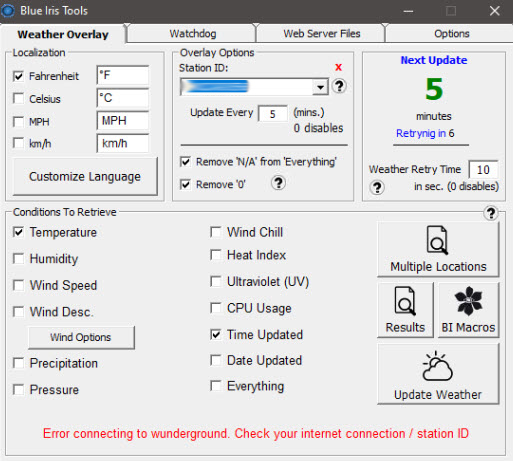This screenshot has height=461, width=513.
Task: Check the Wind Desc. checkbox
Action: click(x=18, y=312)
